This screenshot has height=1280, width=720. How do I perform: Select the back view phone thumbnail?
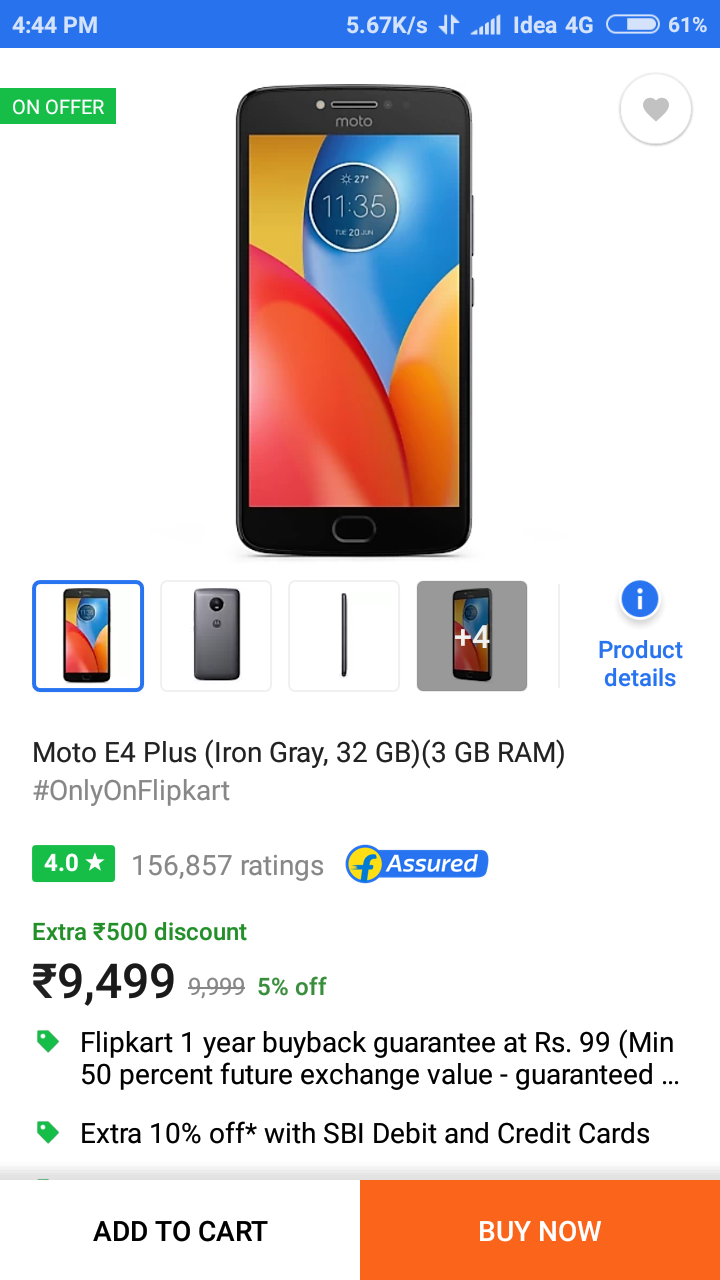216,636
